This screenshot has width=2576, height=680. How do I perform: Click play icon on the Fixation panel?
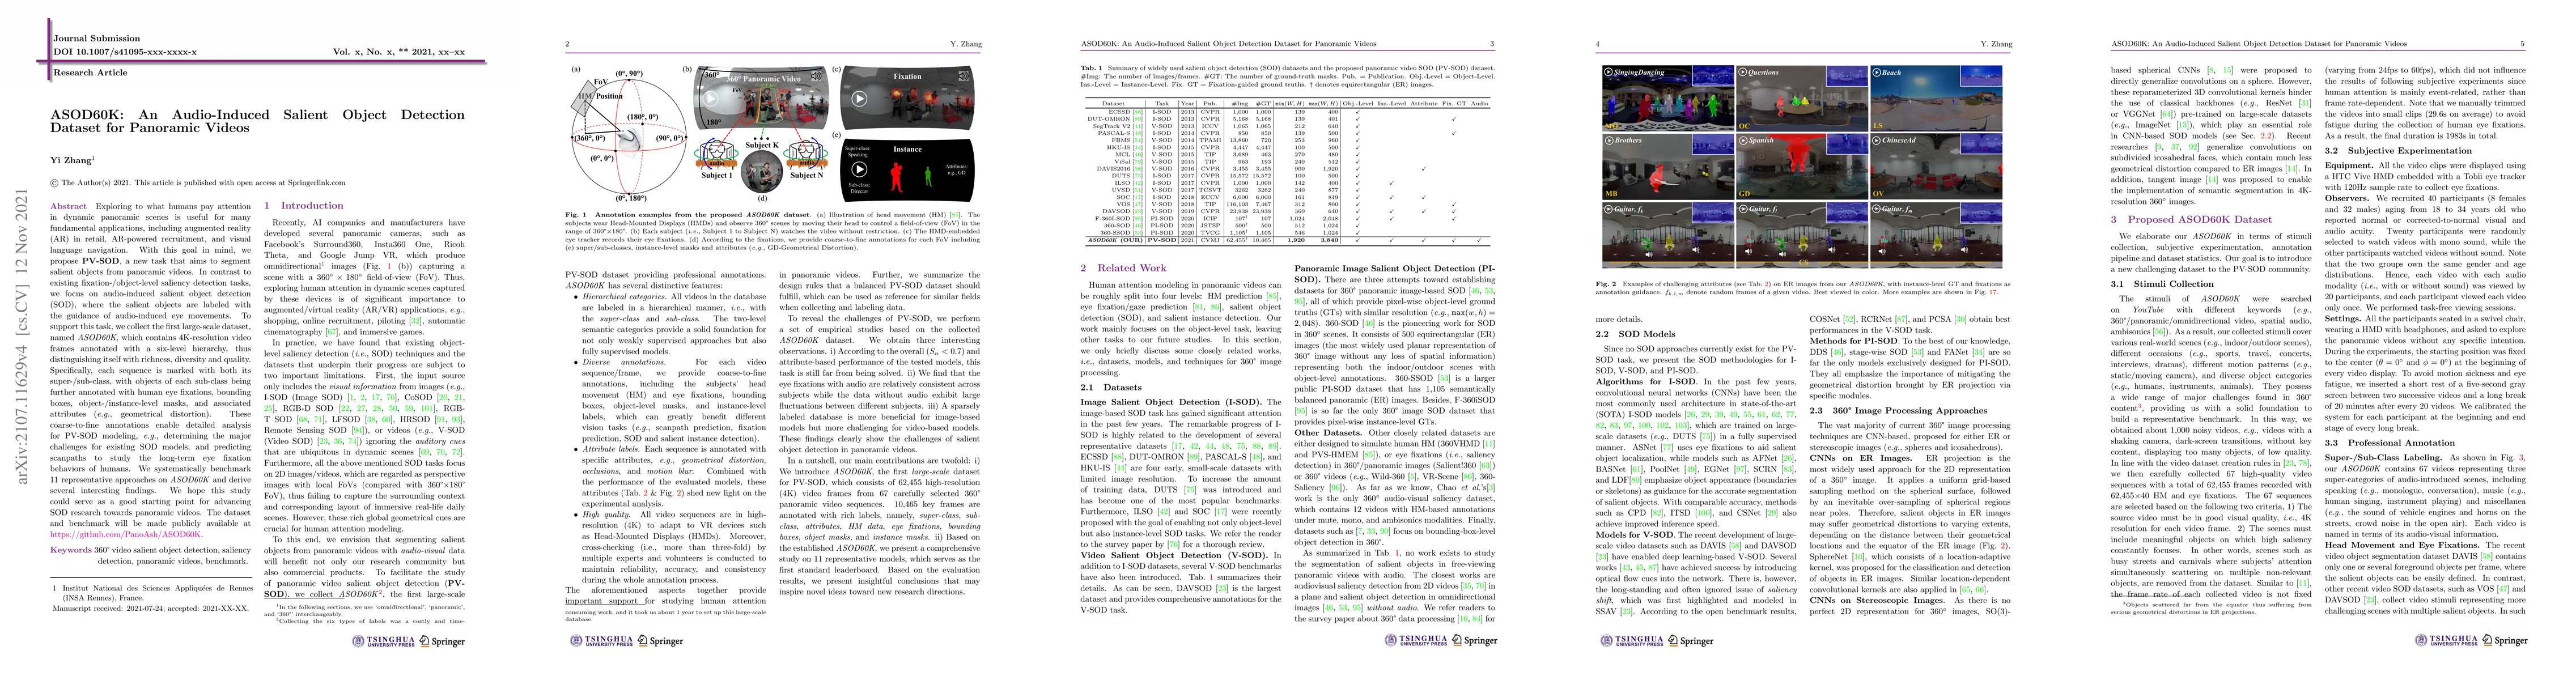pos(859,99)
